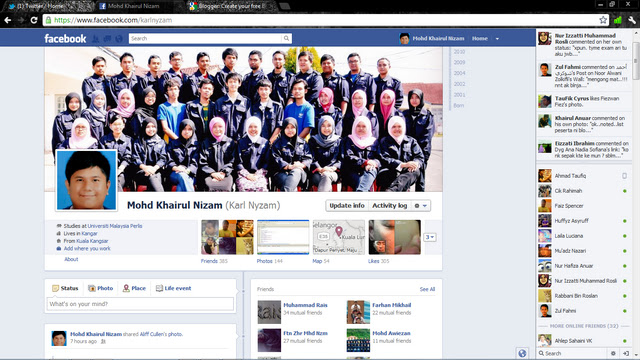Open Khairul Anuar ticker story
640x360 pixels.
584,124
